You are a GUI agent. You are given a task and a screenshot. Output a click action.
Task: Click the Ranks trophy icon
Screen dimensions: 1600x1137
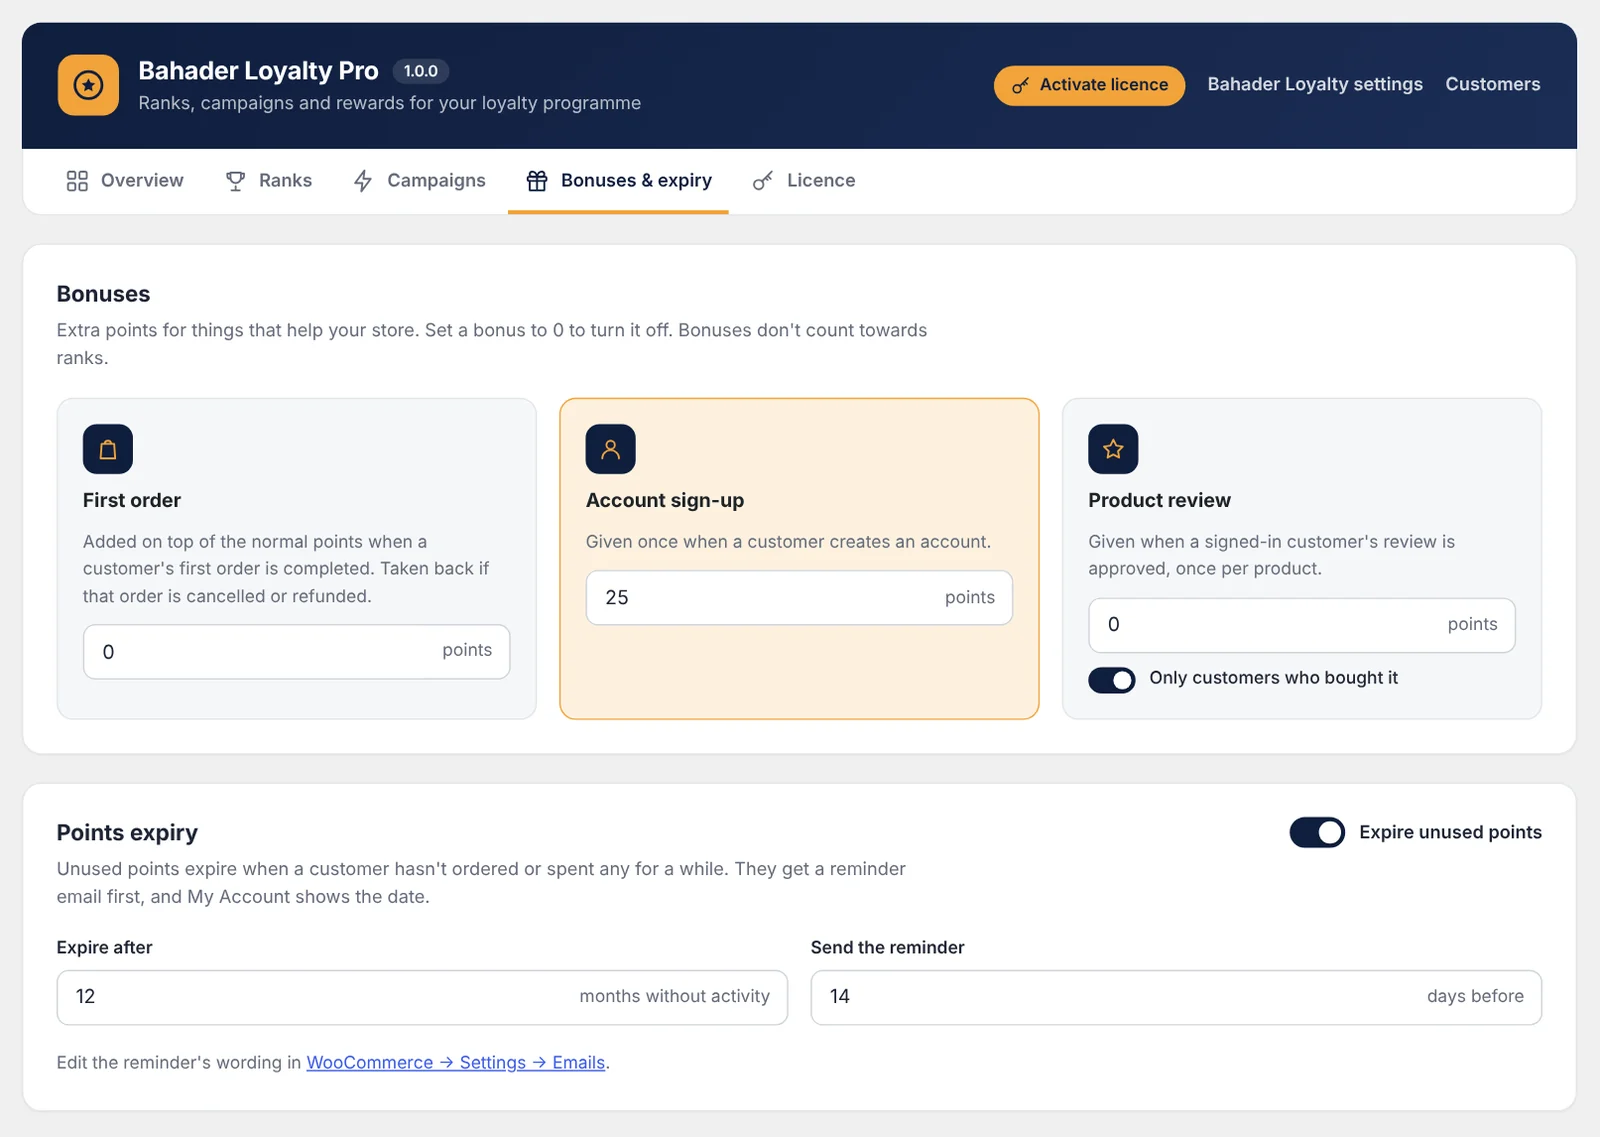pyautogui.click(x=235, y=181)
